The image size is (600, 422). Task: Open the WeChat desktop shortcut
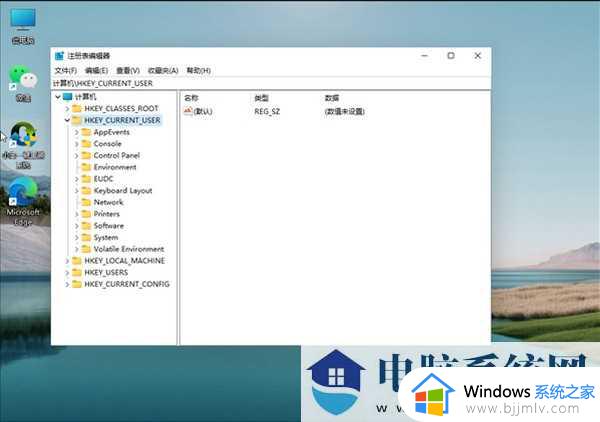(23, 83)
